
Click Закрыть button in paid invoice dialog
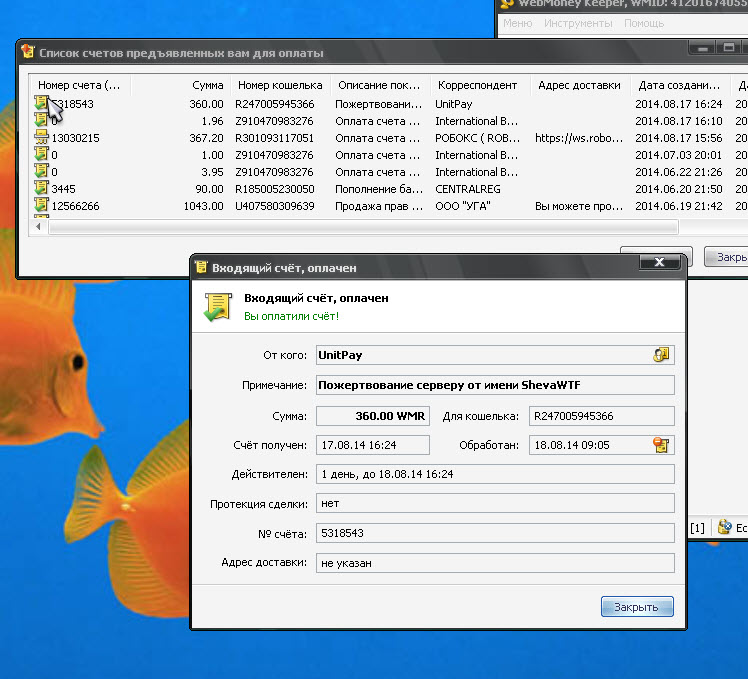pyautogui.click(x=637, y=606)
